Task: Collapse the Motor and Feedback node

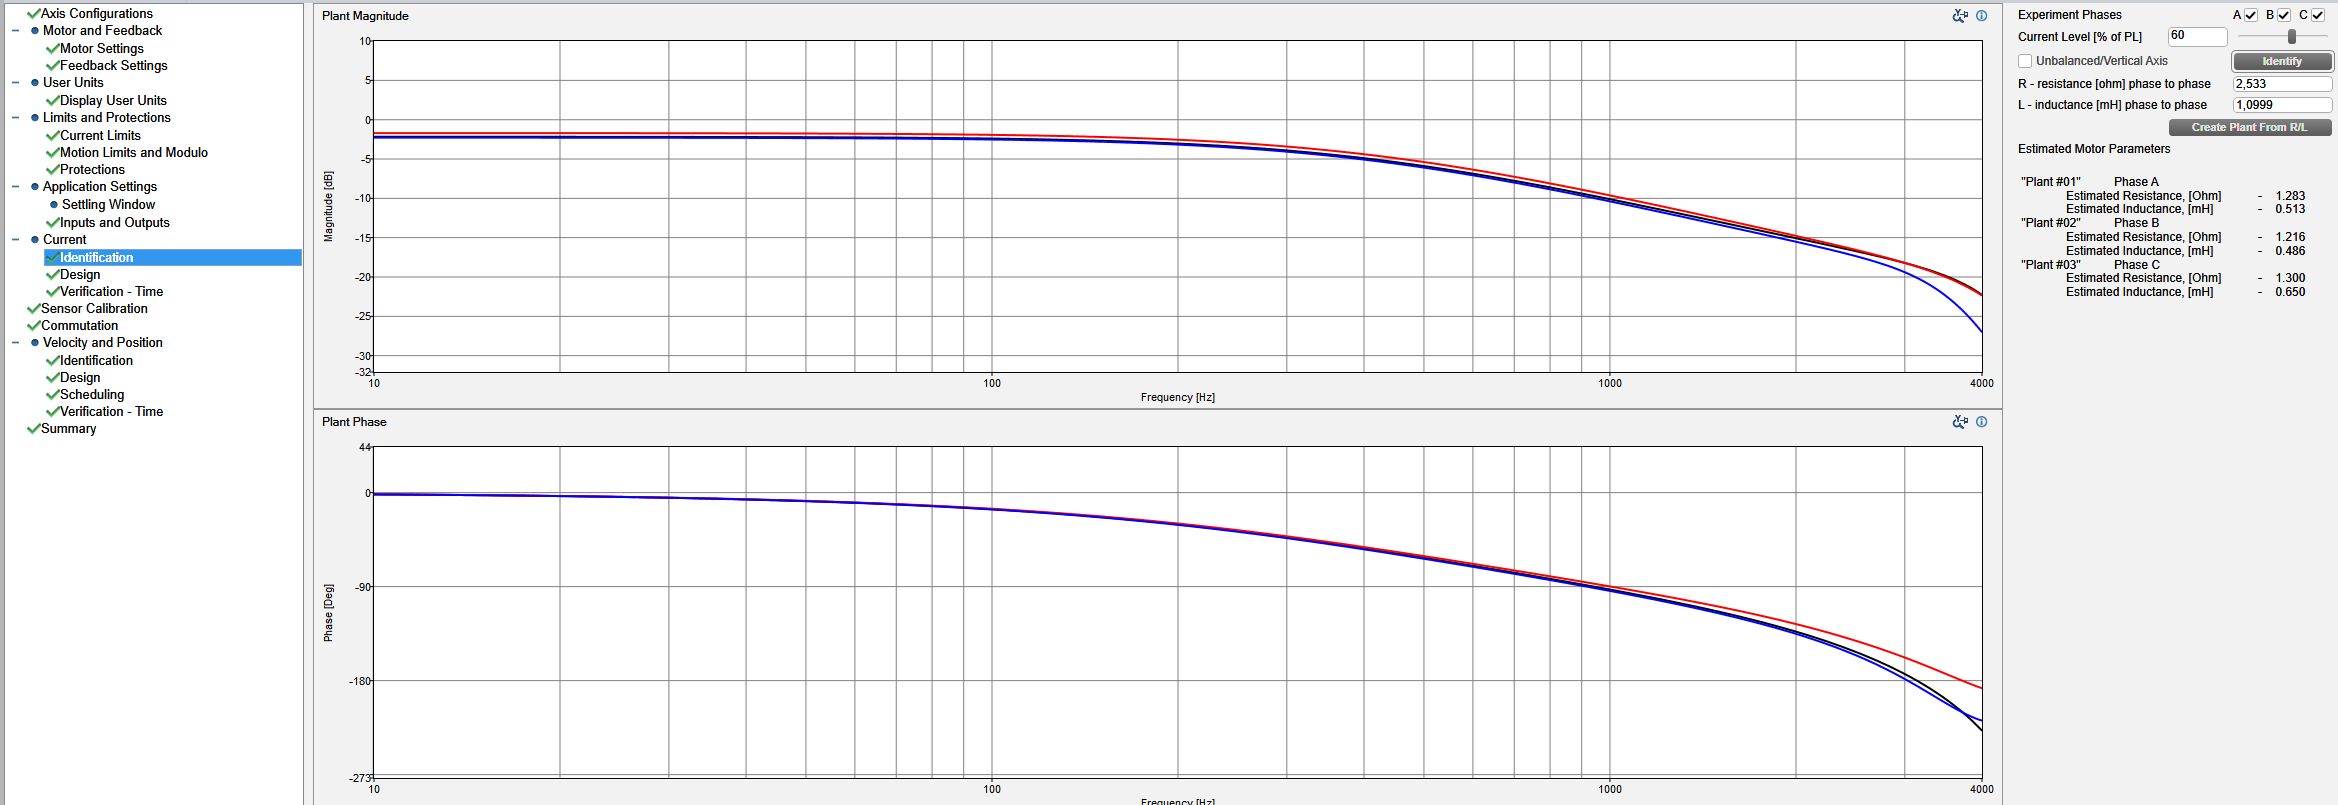Action: (x=15, y=31)
